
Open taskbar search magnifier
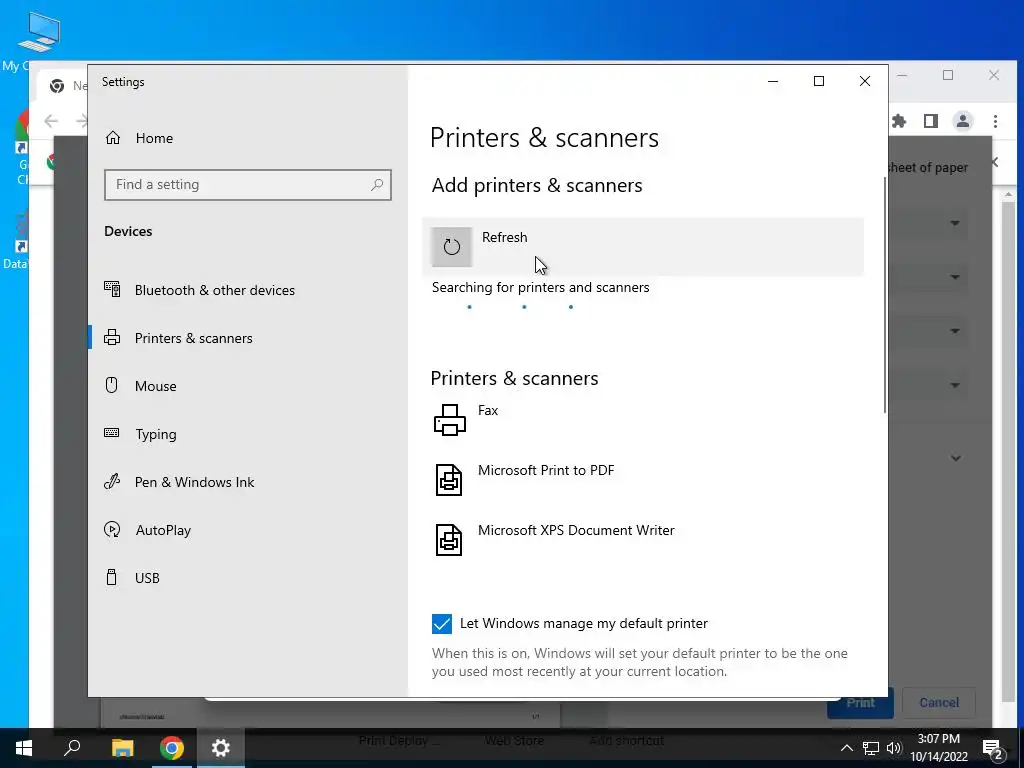pos(72,748)
